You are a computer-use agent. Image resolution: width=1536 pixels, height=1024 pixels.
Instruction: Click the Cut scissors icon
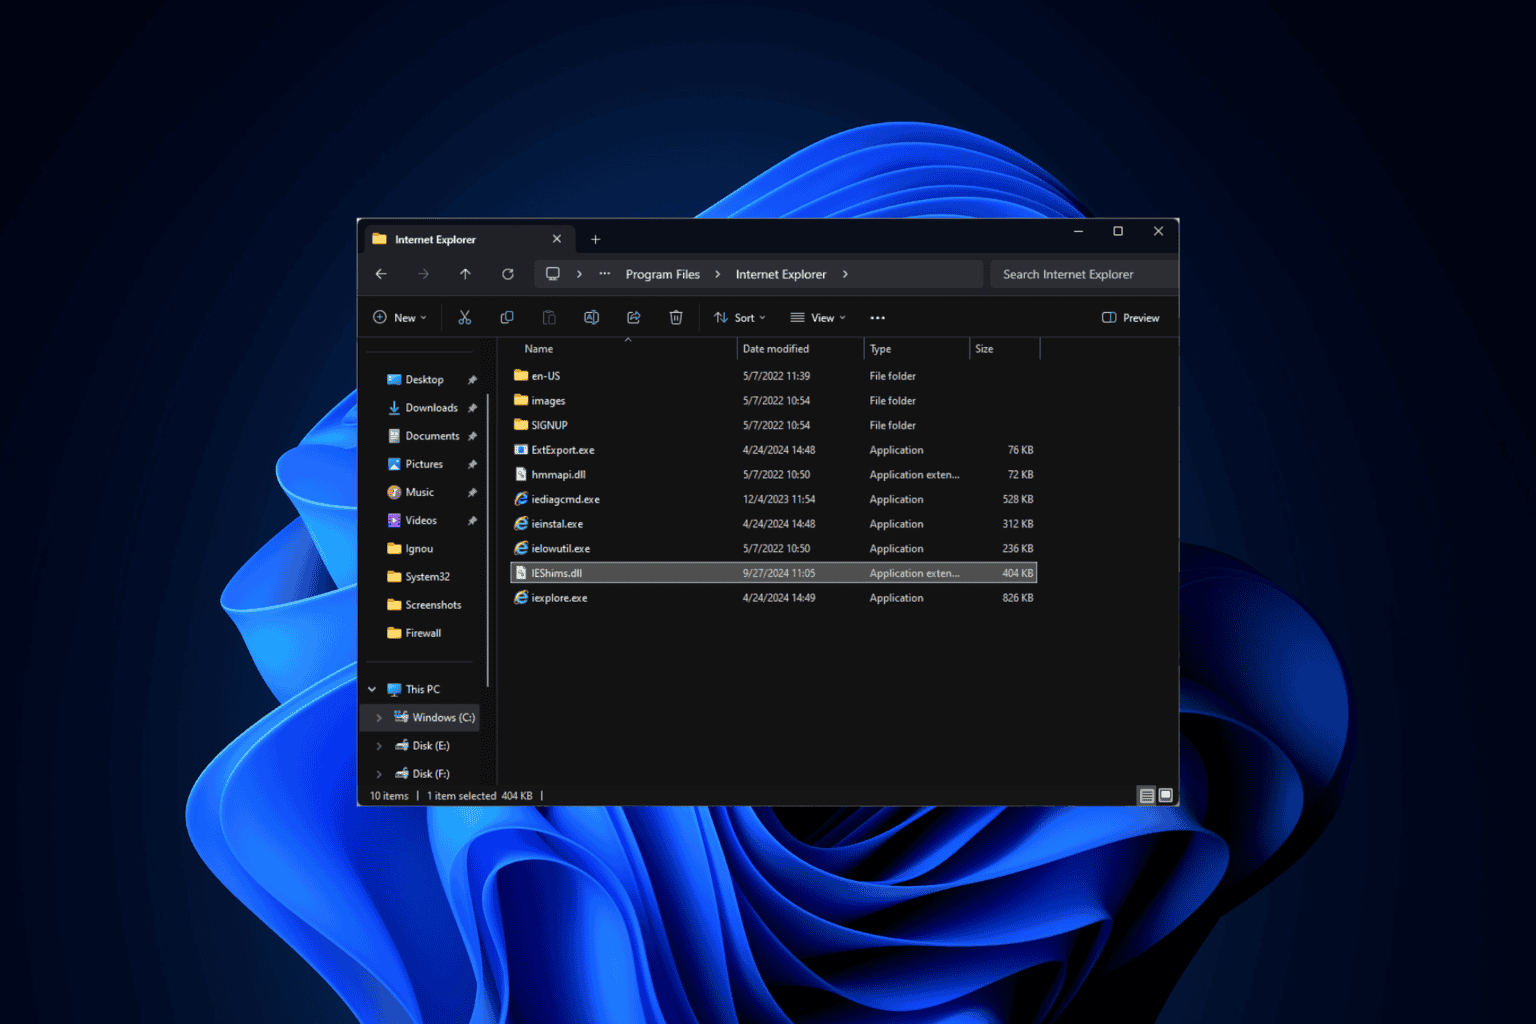click(464, 317)
